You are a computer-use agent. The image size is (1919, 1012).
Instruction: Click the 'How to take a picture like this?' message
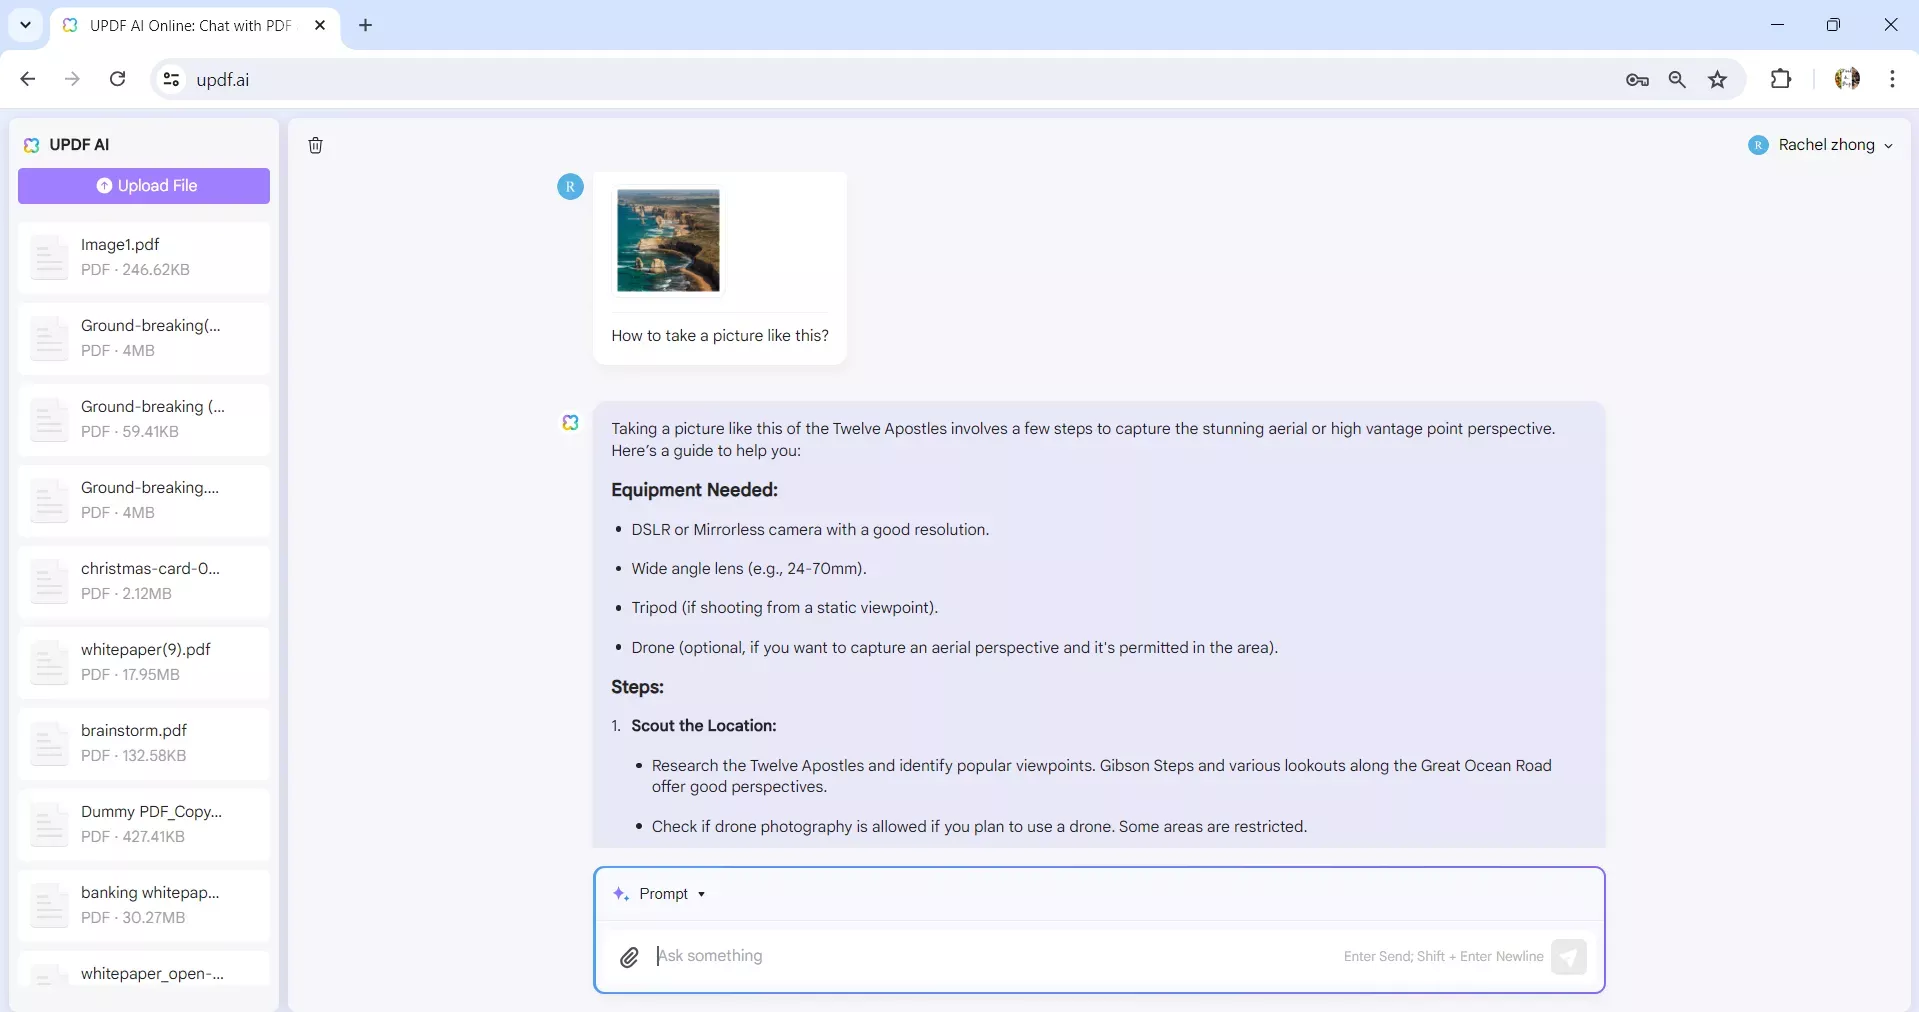[720, 336]
